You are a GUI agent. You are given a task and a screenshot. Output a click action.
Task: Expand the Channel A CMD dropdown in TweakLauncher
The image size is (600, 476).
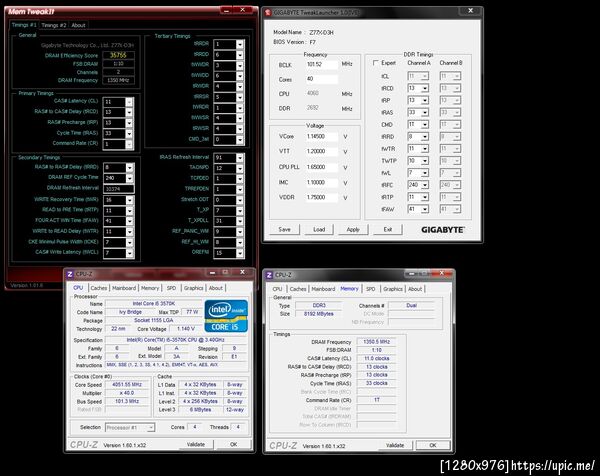tap(425, 125)
